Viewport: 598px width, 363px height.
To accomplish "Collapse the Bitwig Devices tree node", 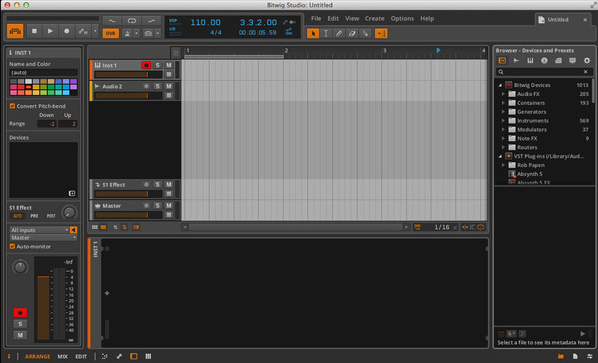I will [x=500, y=85].
